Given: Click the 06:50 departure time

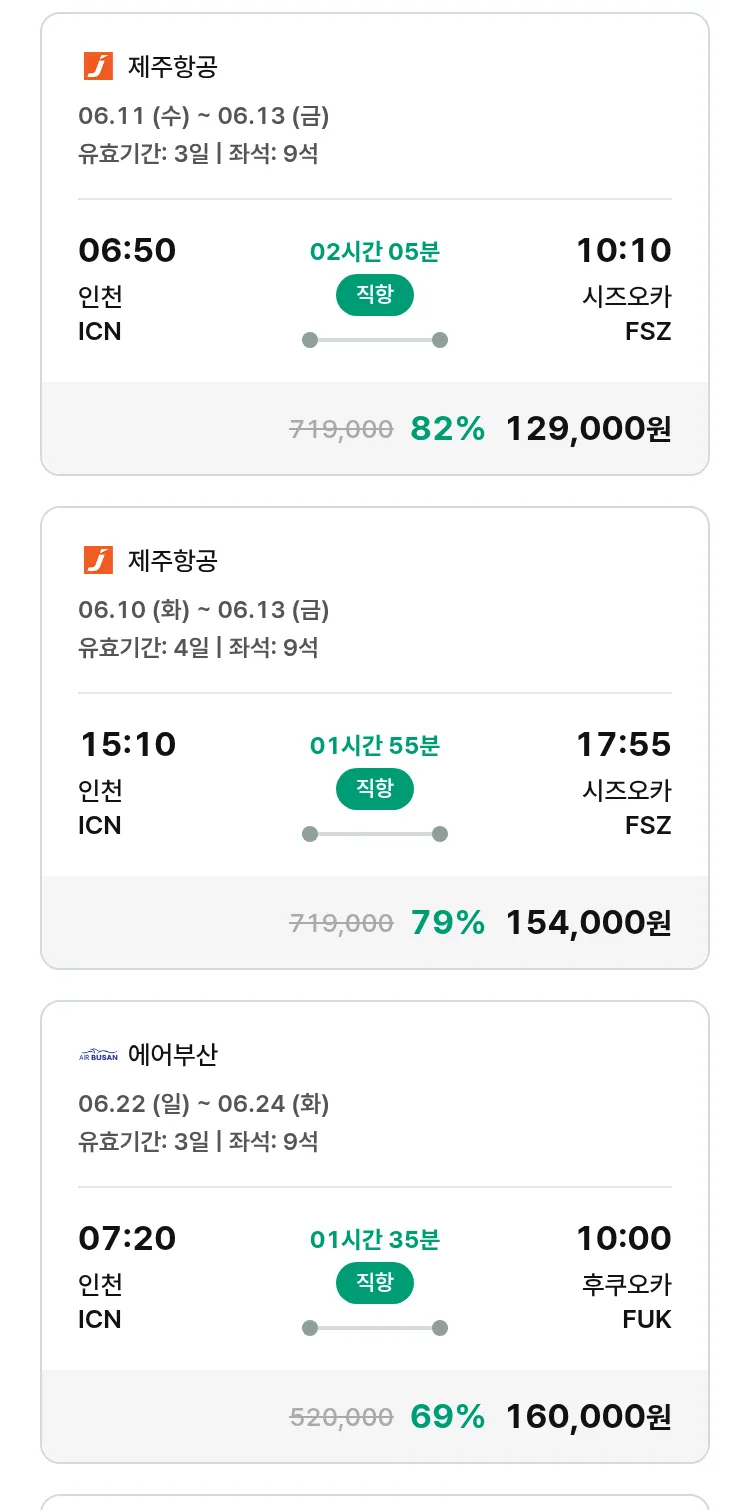Looking at the screenshot, I should pyautogui.click(x=127, y=250).
